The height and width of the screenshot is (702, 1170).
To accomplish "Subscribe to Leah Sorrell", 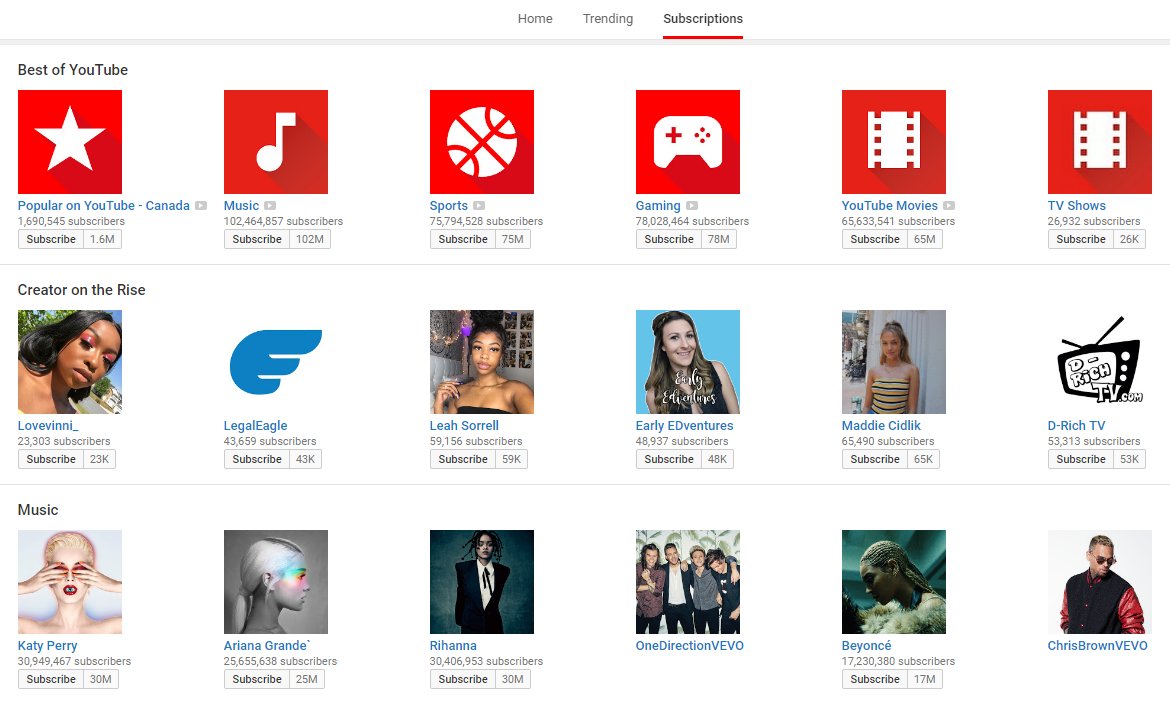I will [463, 460].
